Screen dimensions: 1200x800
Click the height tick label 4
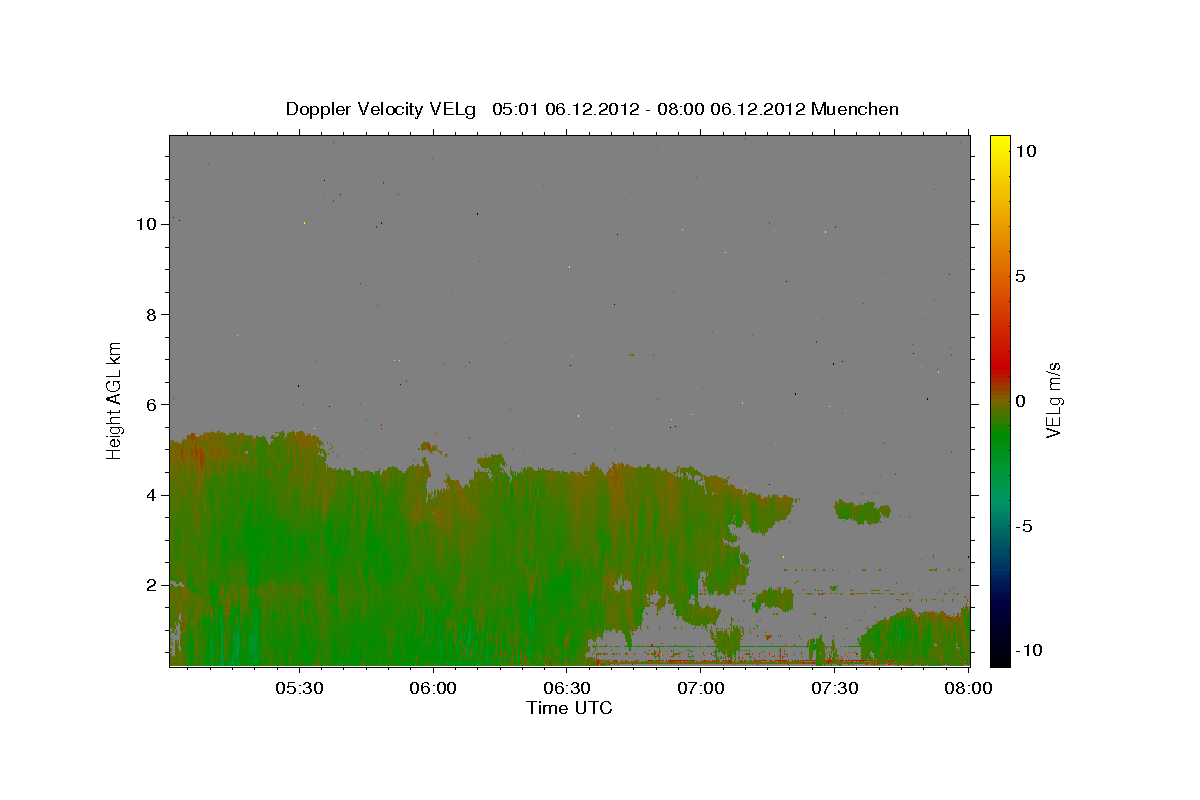pos(151,494)
